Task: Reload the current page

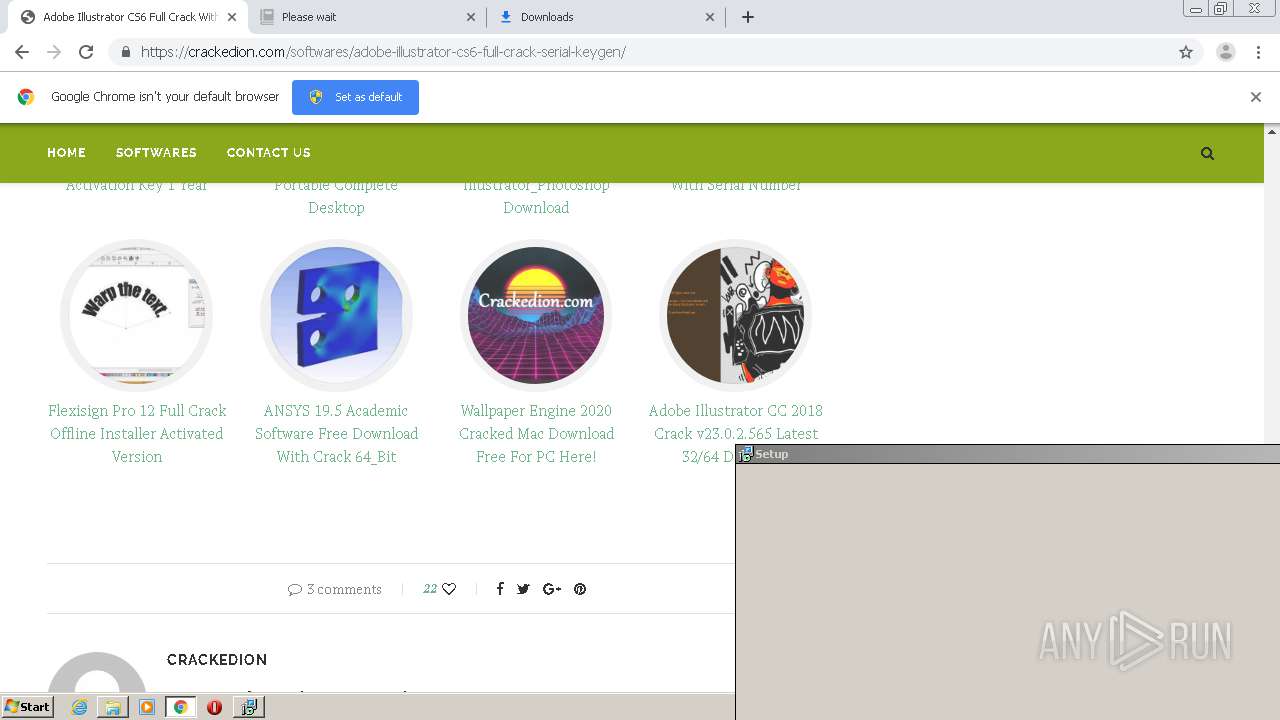Action: [86, 52]
